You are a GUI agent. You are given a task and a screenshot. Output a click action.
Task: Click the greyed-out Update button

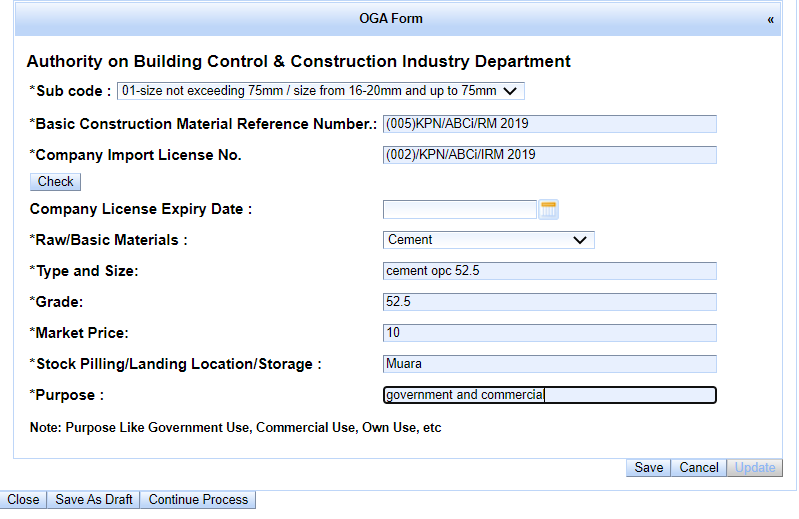click(x=755, y=468)
